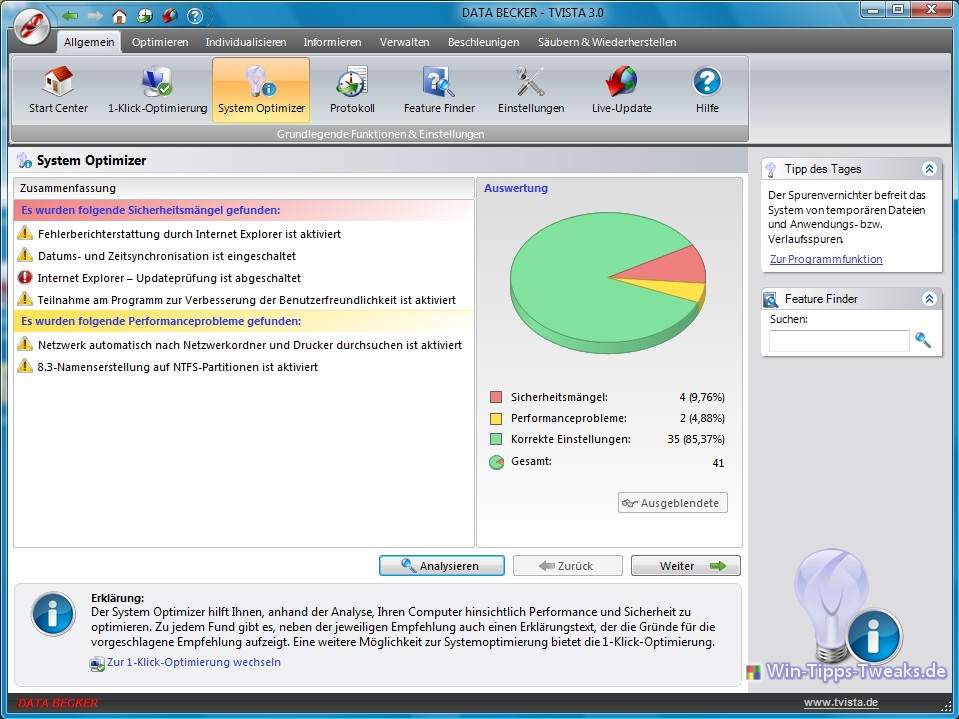Click the red Sicherheitsmängel legend swatch
This screenshot has height=719, width=959.
(496, 397)
